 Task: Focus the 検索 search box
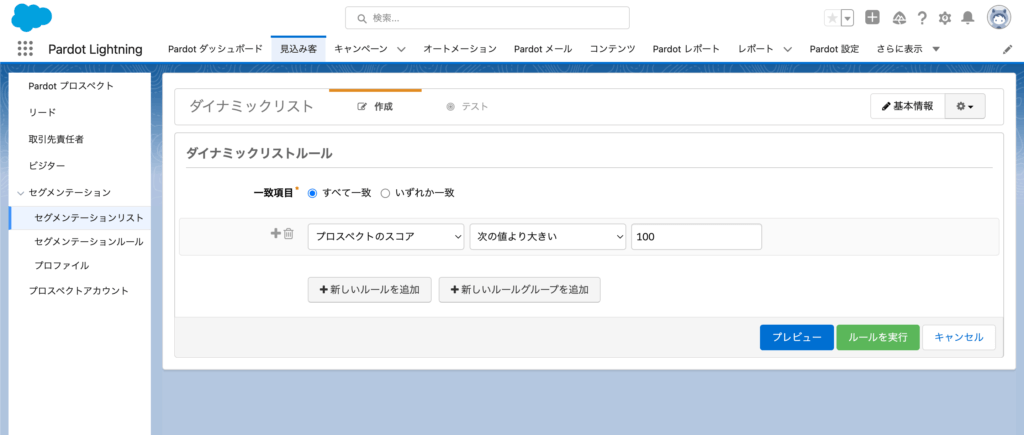pyautogui.click(x=487, y=18)
